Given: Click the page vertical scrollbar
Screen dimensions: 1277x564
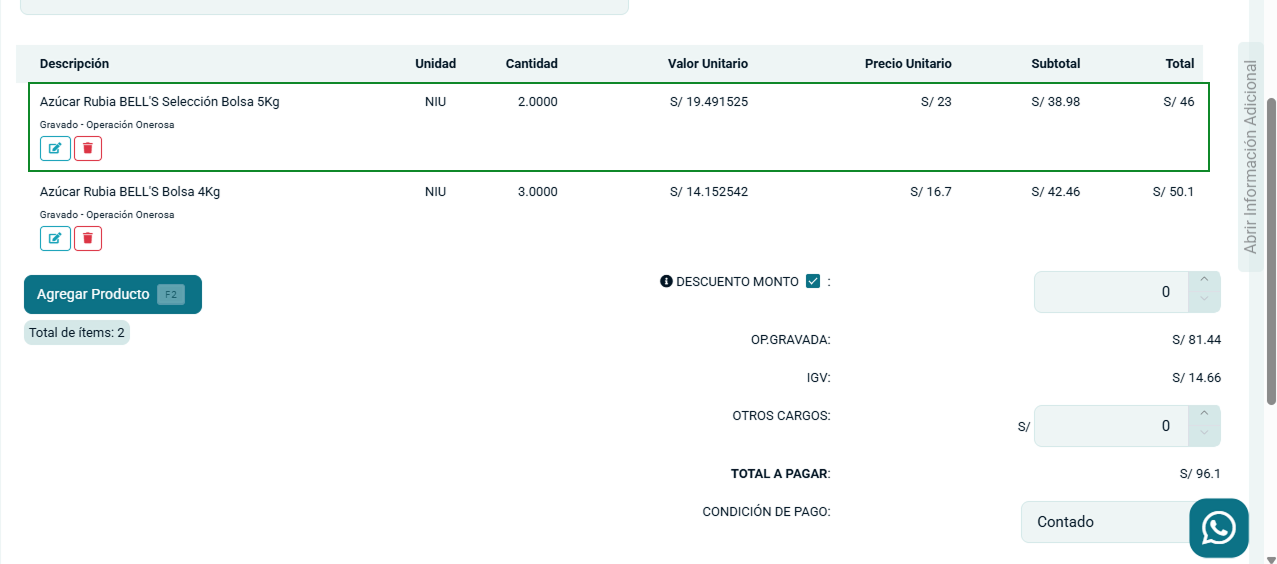Looking at the screenshot, I should (1271, 250).
